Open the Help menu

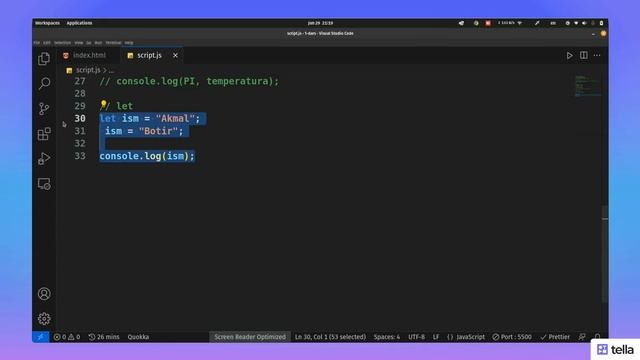coord(129,42)
